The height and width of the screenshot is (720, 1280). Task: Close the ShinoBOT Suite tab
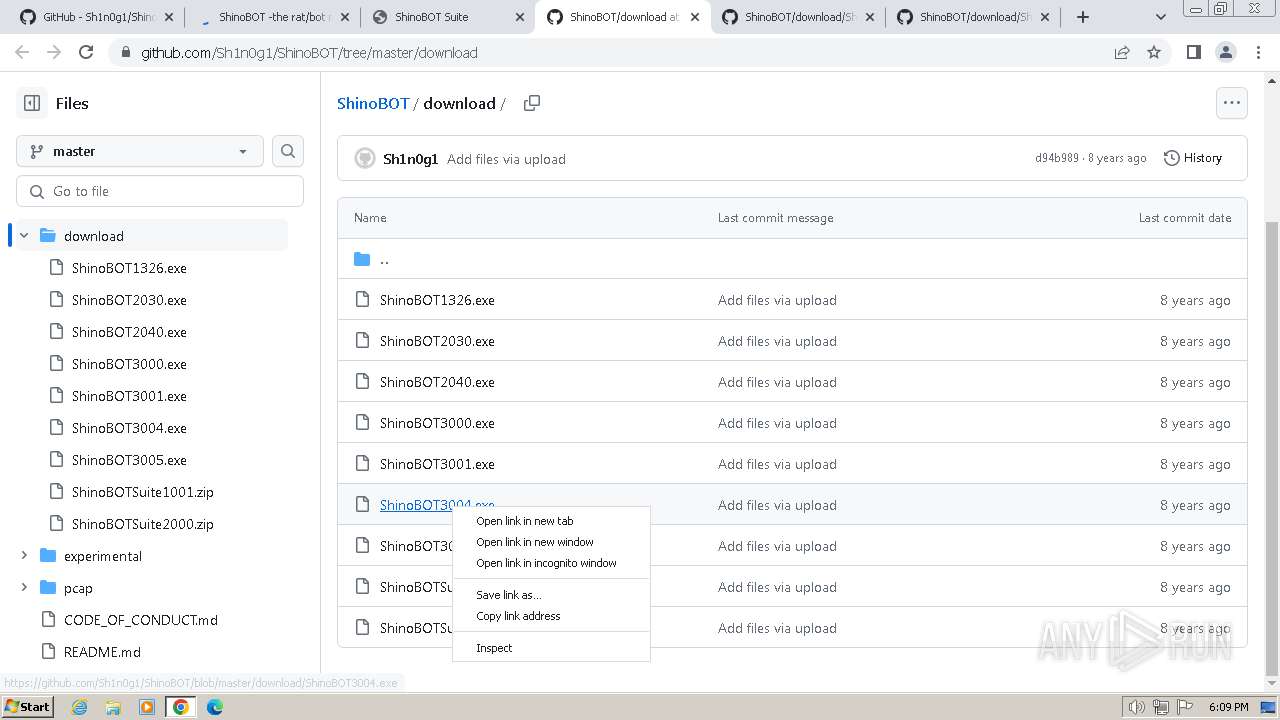tap(520, 17)
